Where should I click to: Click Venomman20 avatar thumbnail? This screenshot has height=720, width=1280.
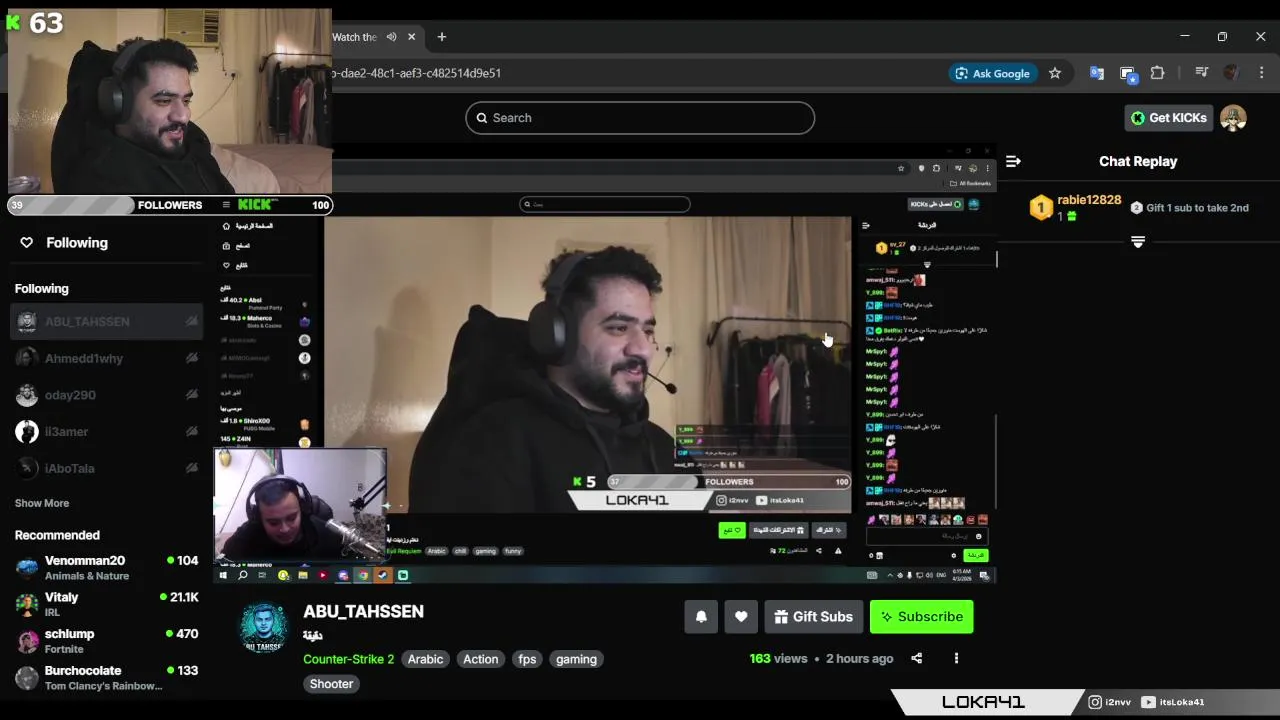tap(27, 568)
